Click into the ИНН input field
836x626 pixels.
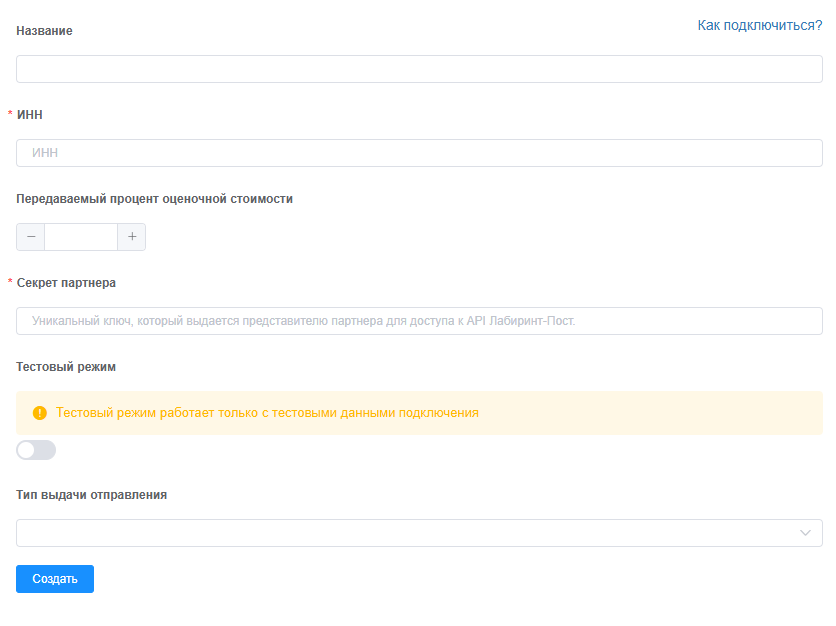[419, 153]
